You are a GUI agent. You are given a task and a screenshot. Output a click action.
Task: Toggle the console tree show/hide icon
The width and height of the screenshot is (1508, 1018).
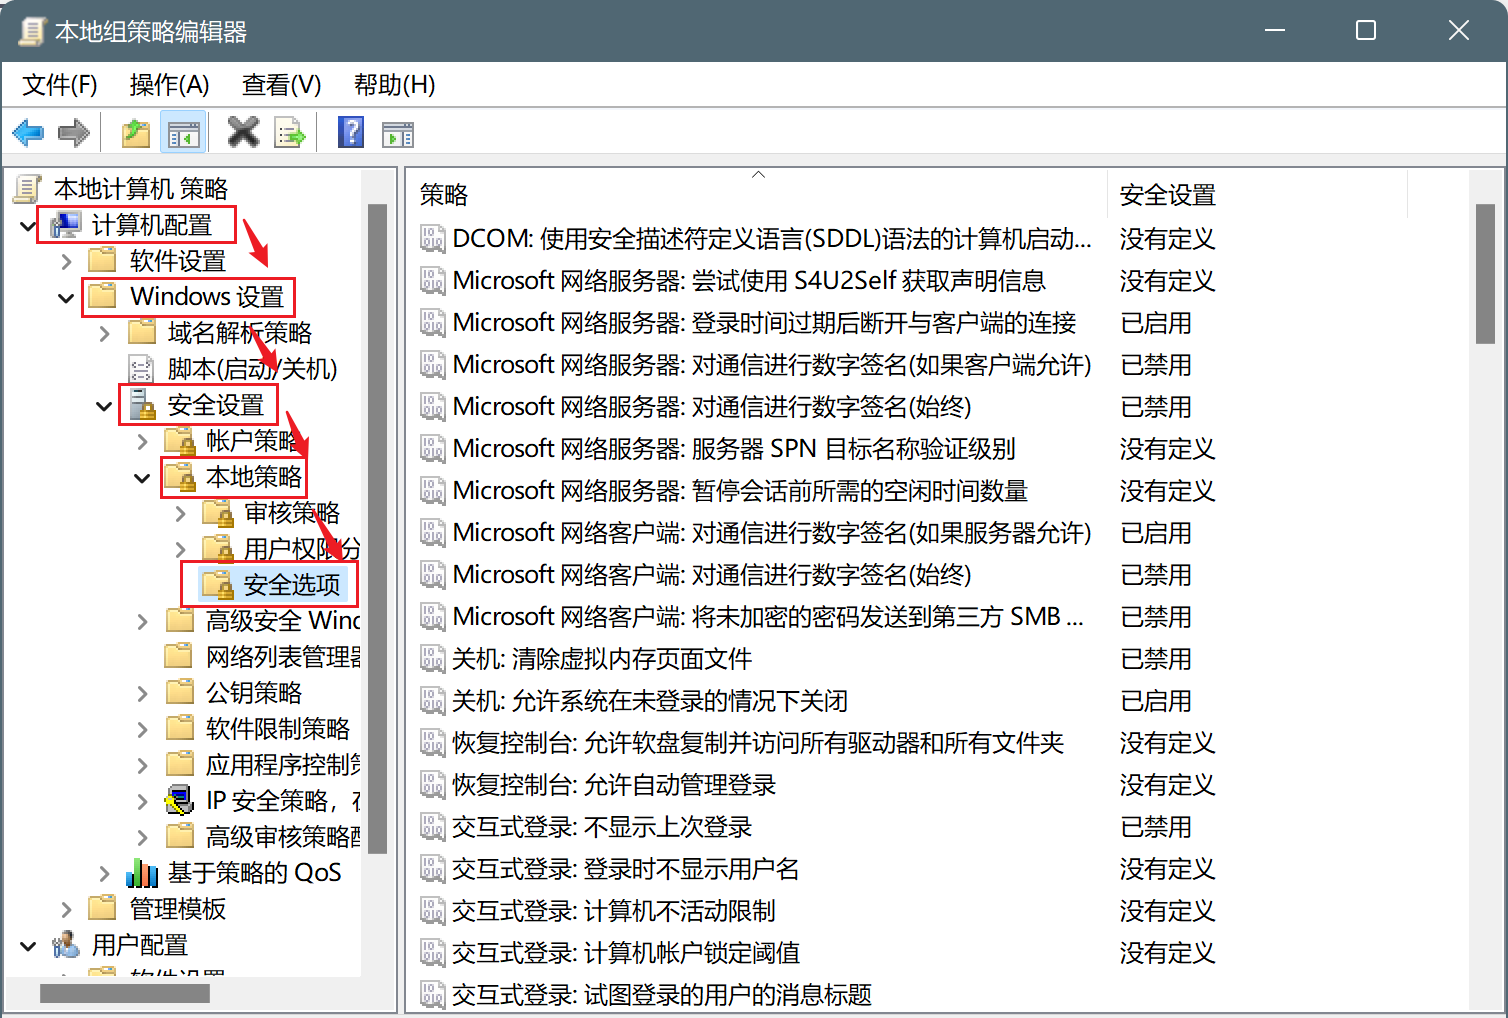coord(183,132)
